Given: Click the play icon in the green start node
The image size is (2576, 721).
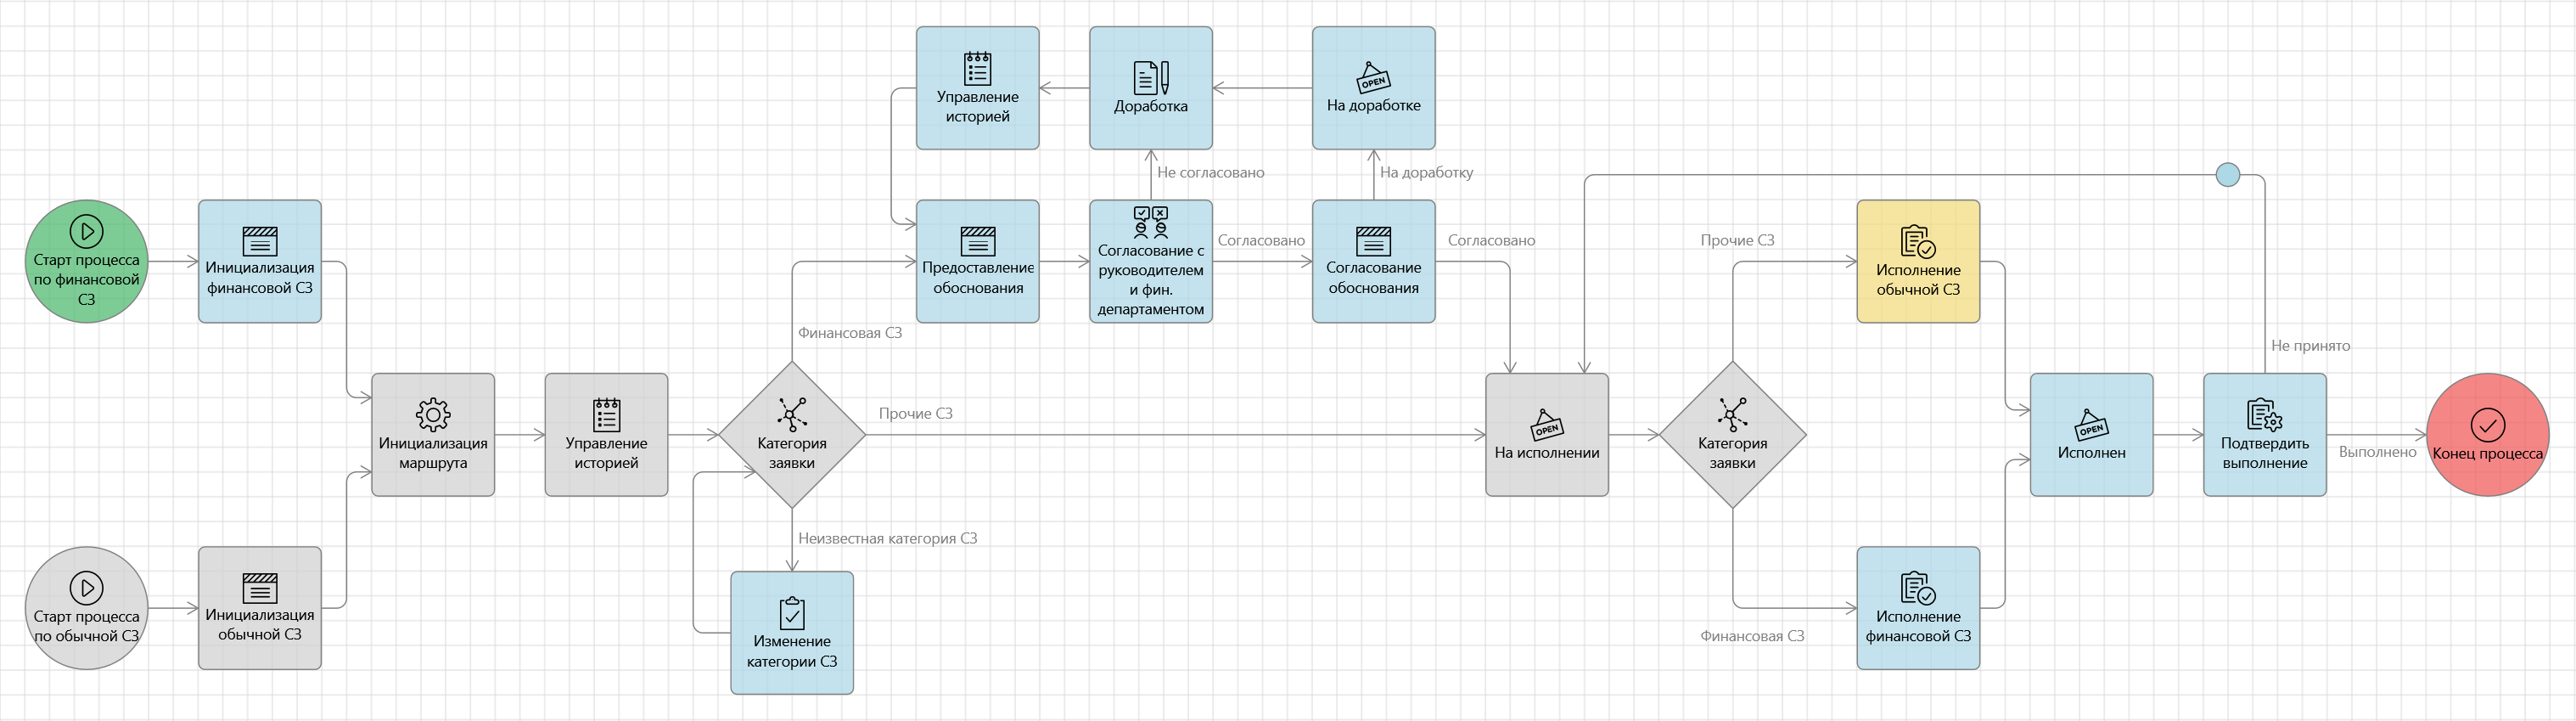Looking at the screenshot, I should click(x=86, y=231).
